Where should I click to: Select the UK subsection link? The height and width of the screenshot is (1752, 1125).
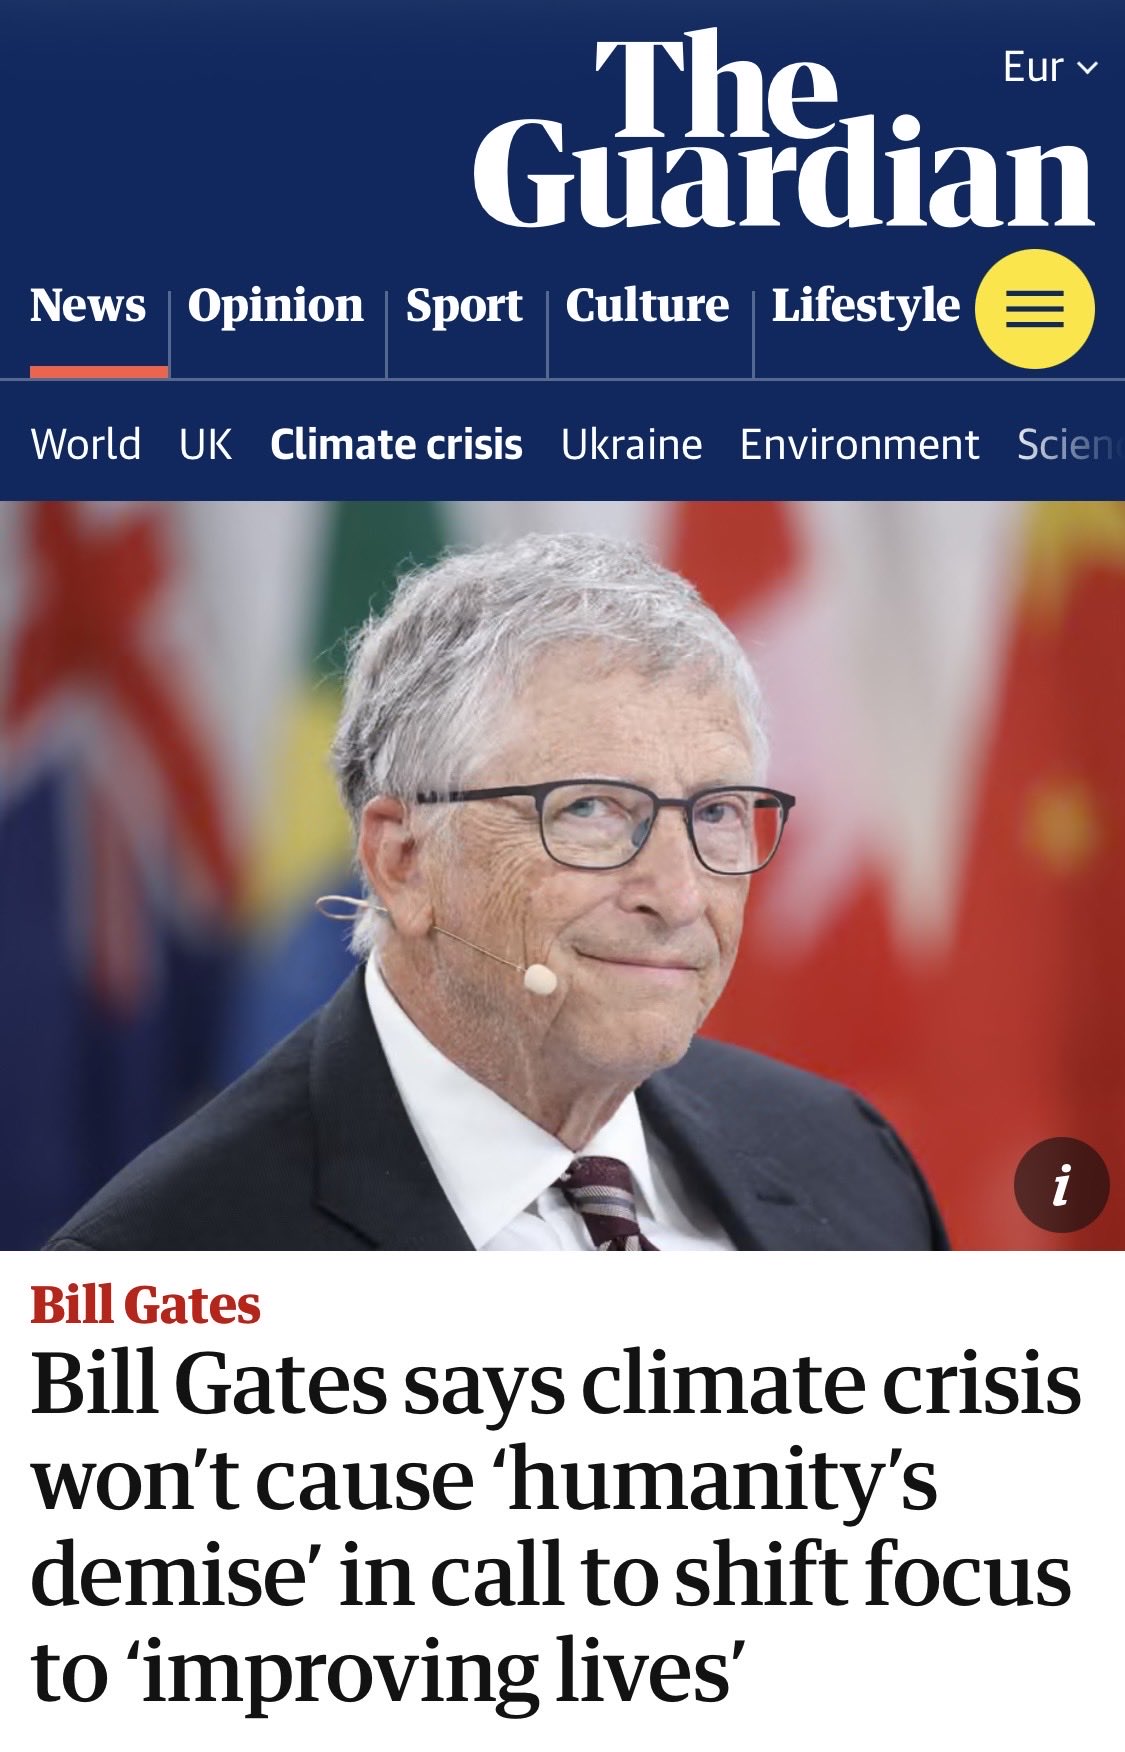click(205, 444)
